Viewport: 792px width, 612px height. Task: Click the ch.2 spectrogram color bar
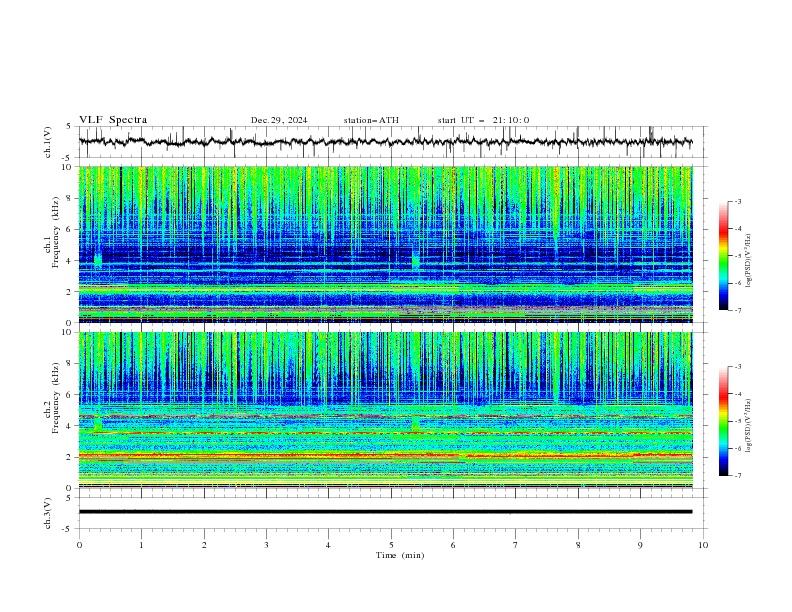(723, 421)
